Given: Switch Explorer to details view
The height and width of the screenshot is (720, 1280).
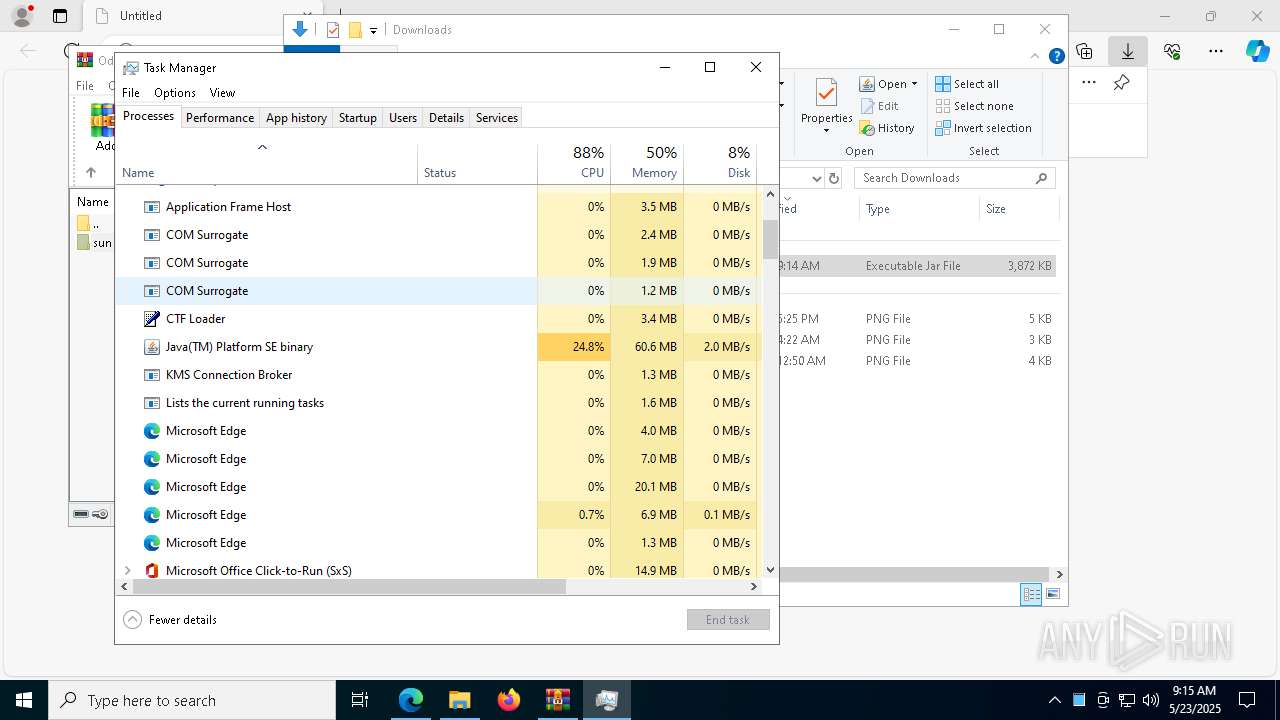Looking at the screenshot, I should click(1031, 594).
